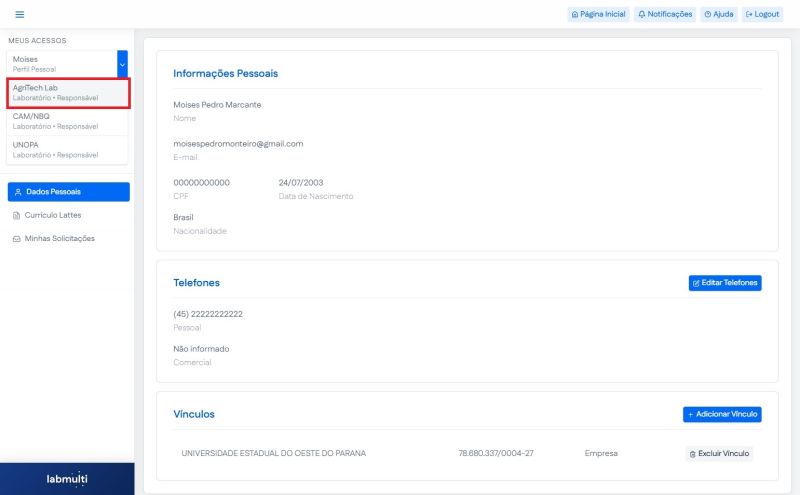The height and width of the screenshot is (495, 800).
Task: Click the home icon in Página Inicial
Action: coord(574,14)
